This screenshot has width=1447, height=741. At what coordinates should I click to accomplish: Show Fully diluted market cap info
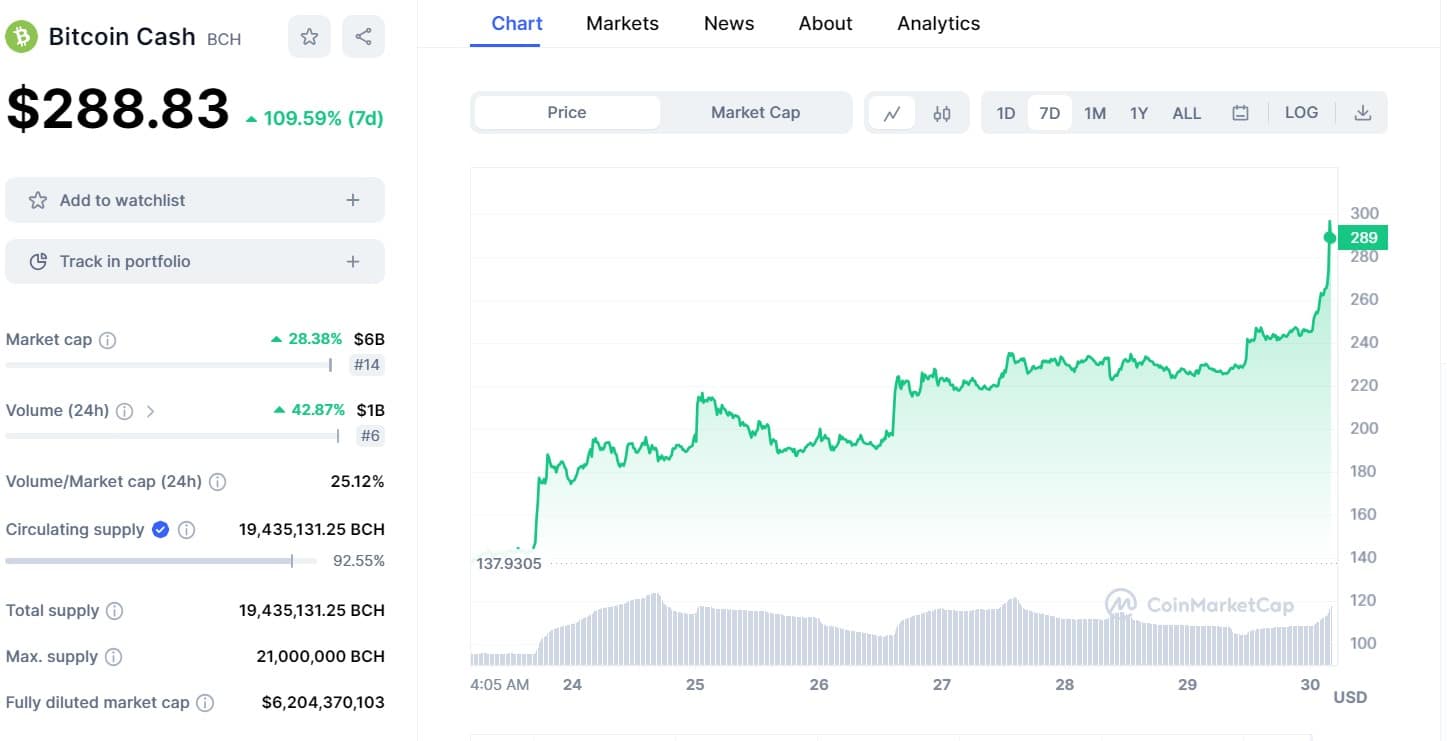(205, 703)
